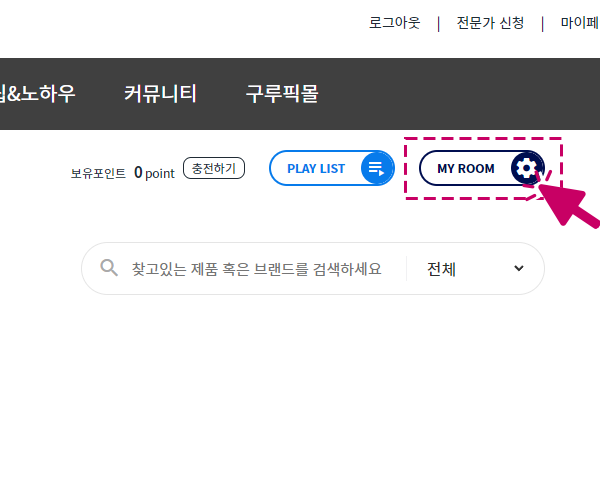Click the 로그아웃 logout link
This screenshot has height=480, width=600.
point(395,23)
